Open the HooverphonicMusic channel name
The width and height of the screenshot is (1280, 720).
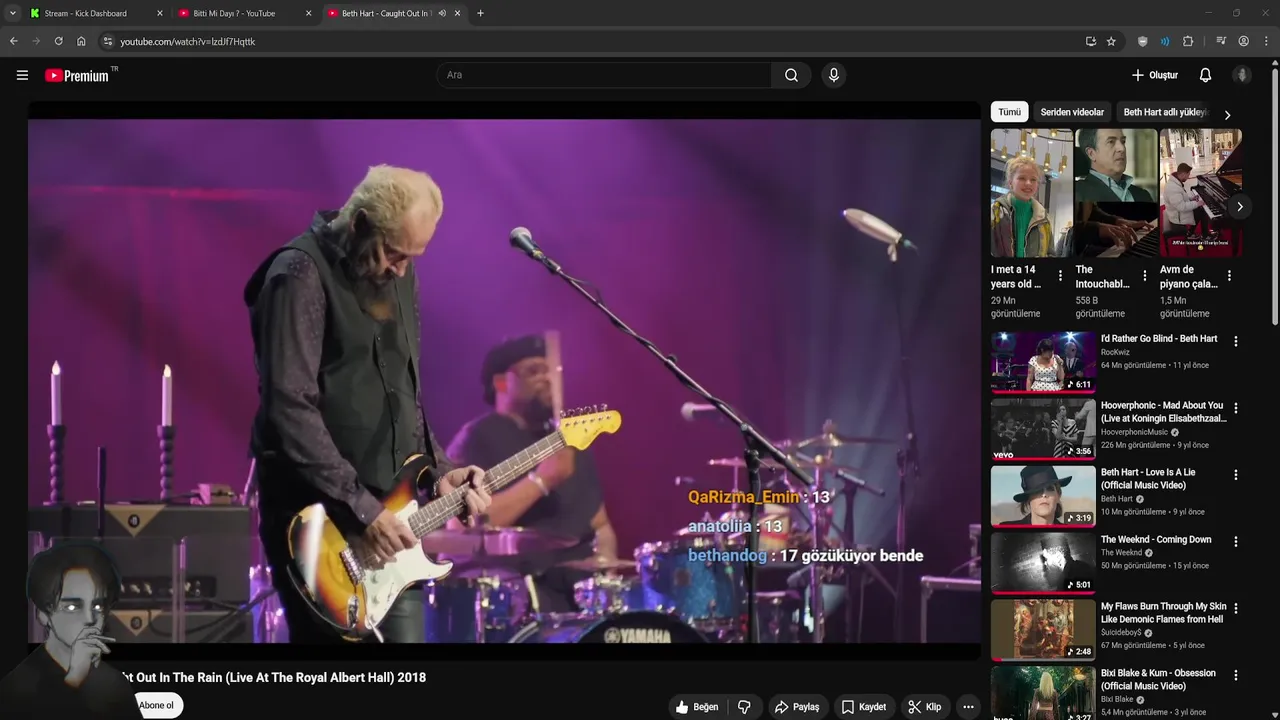(1134, 432)
